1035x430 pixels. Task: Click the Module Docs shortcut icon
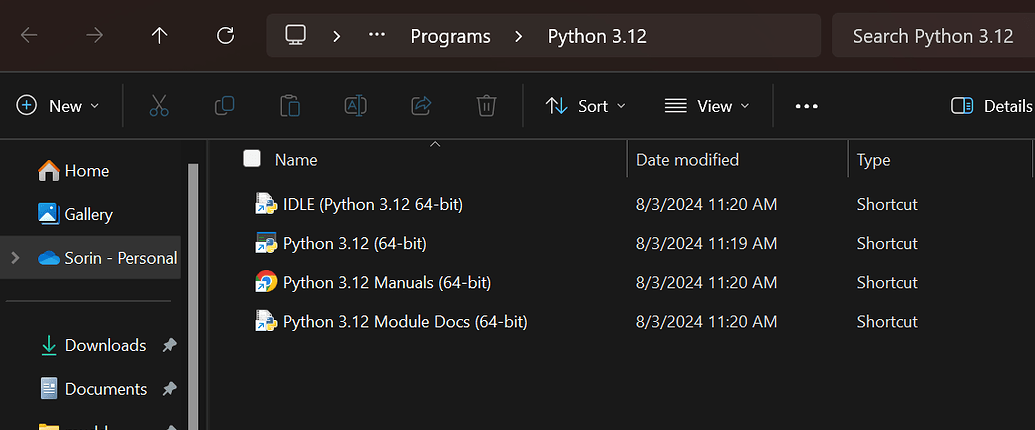pyautogui.click(x=265, y=321)
